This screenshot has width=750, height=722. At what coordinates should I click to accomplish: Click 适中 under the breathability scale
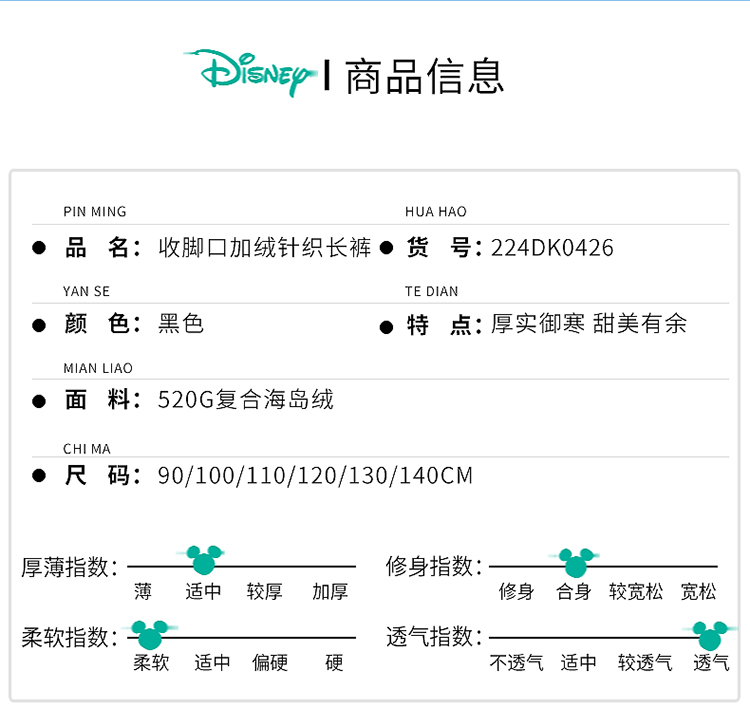579,663
